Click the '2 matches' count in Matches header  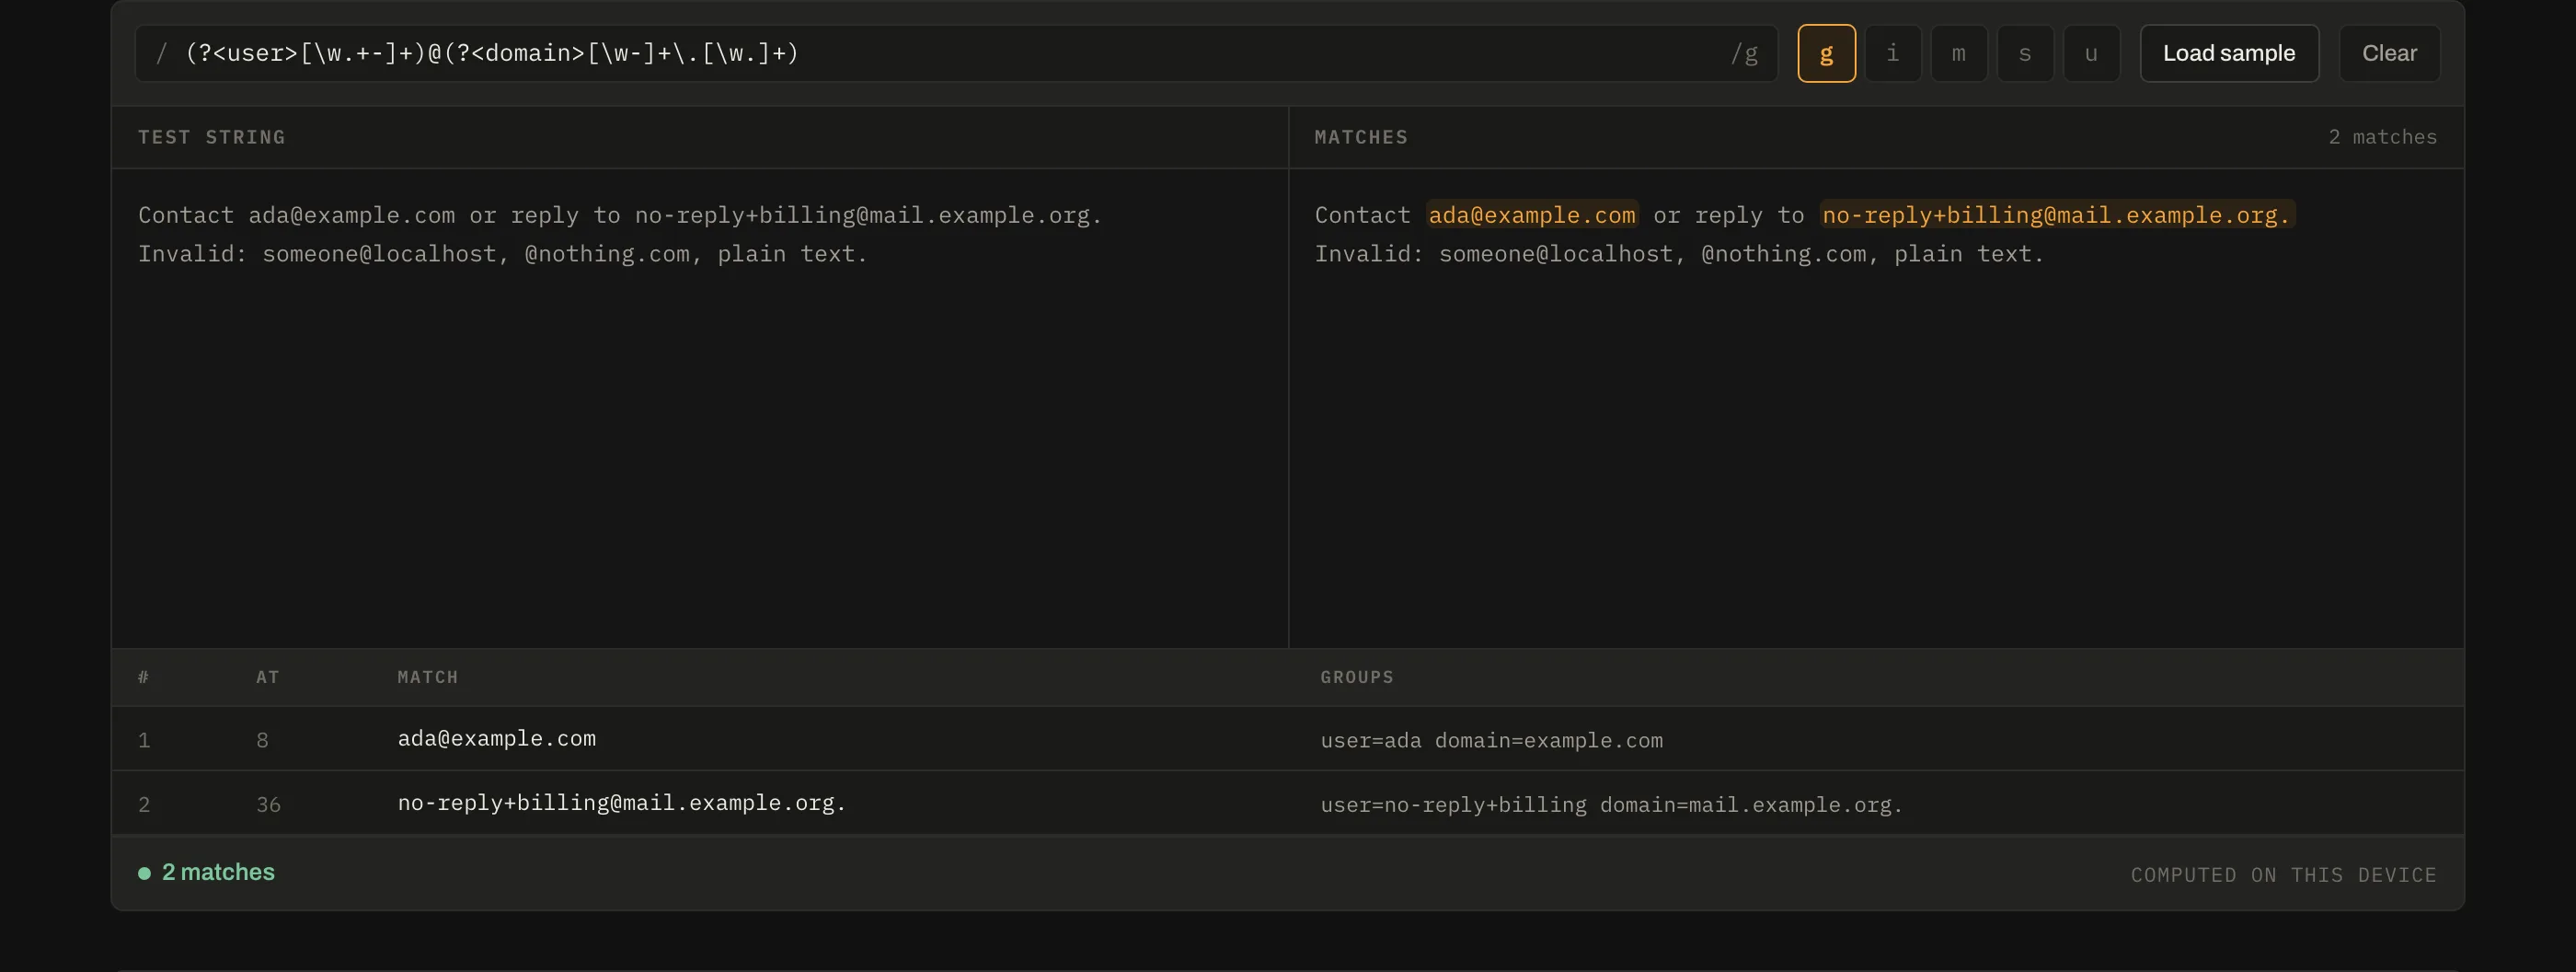[2382, 137]
